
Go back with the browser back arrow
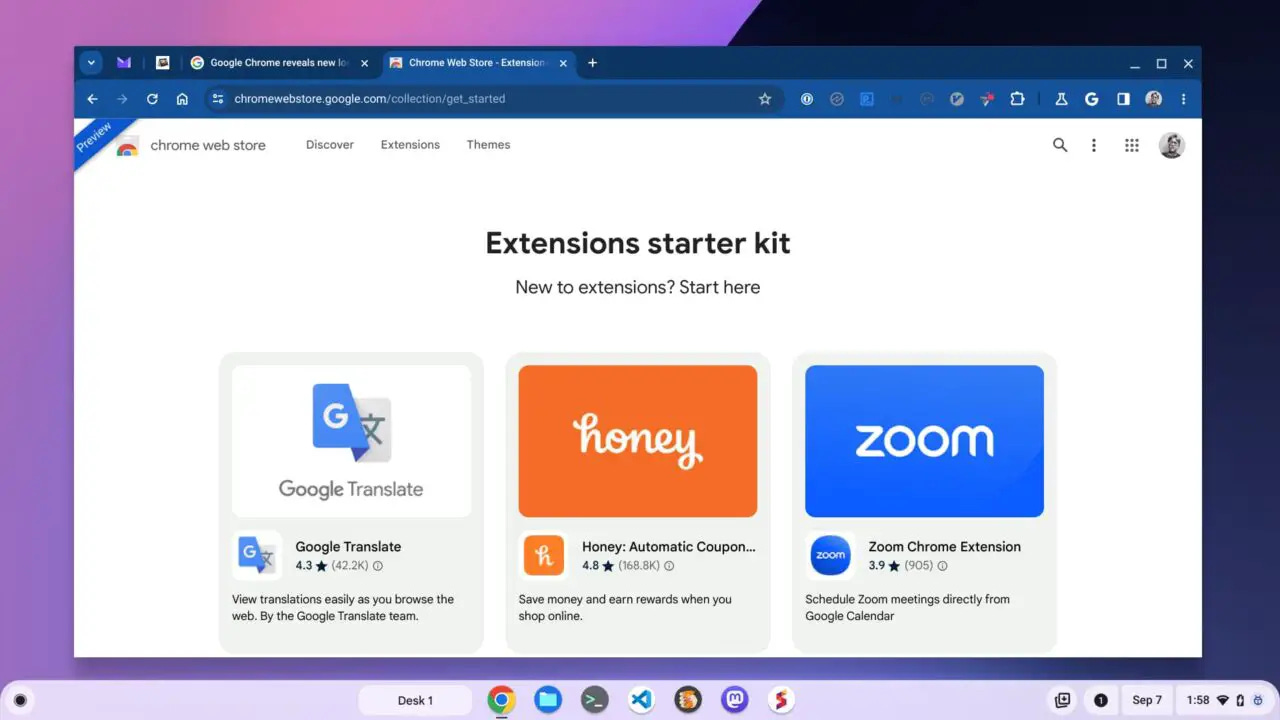[92, 99]
